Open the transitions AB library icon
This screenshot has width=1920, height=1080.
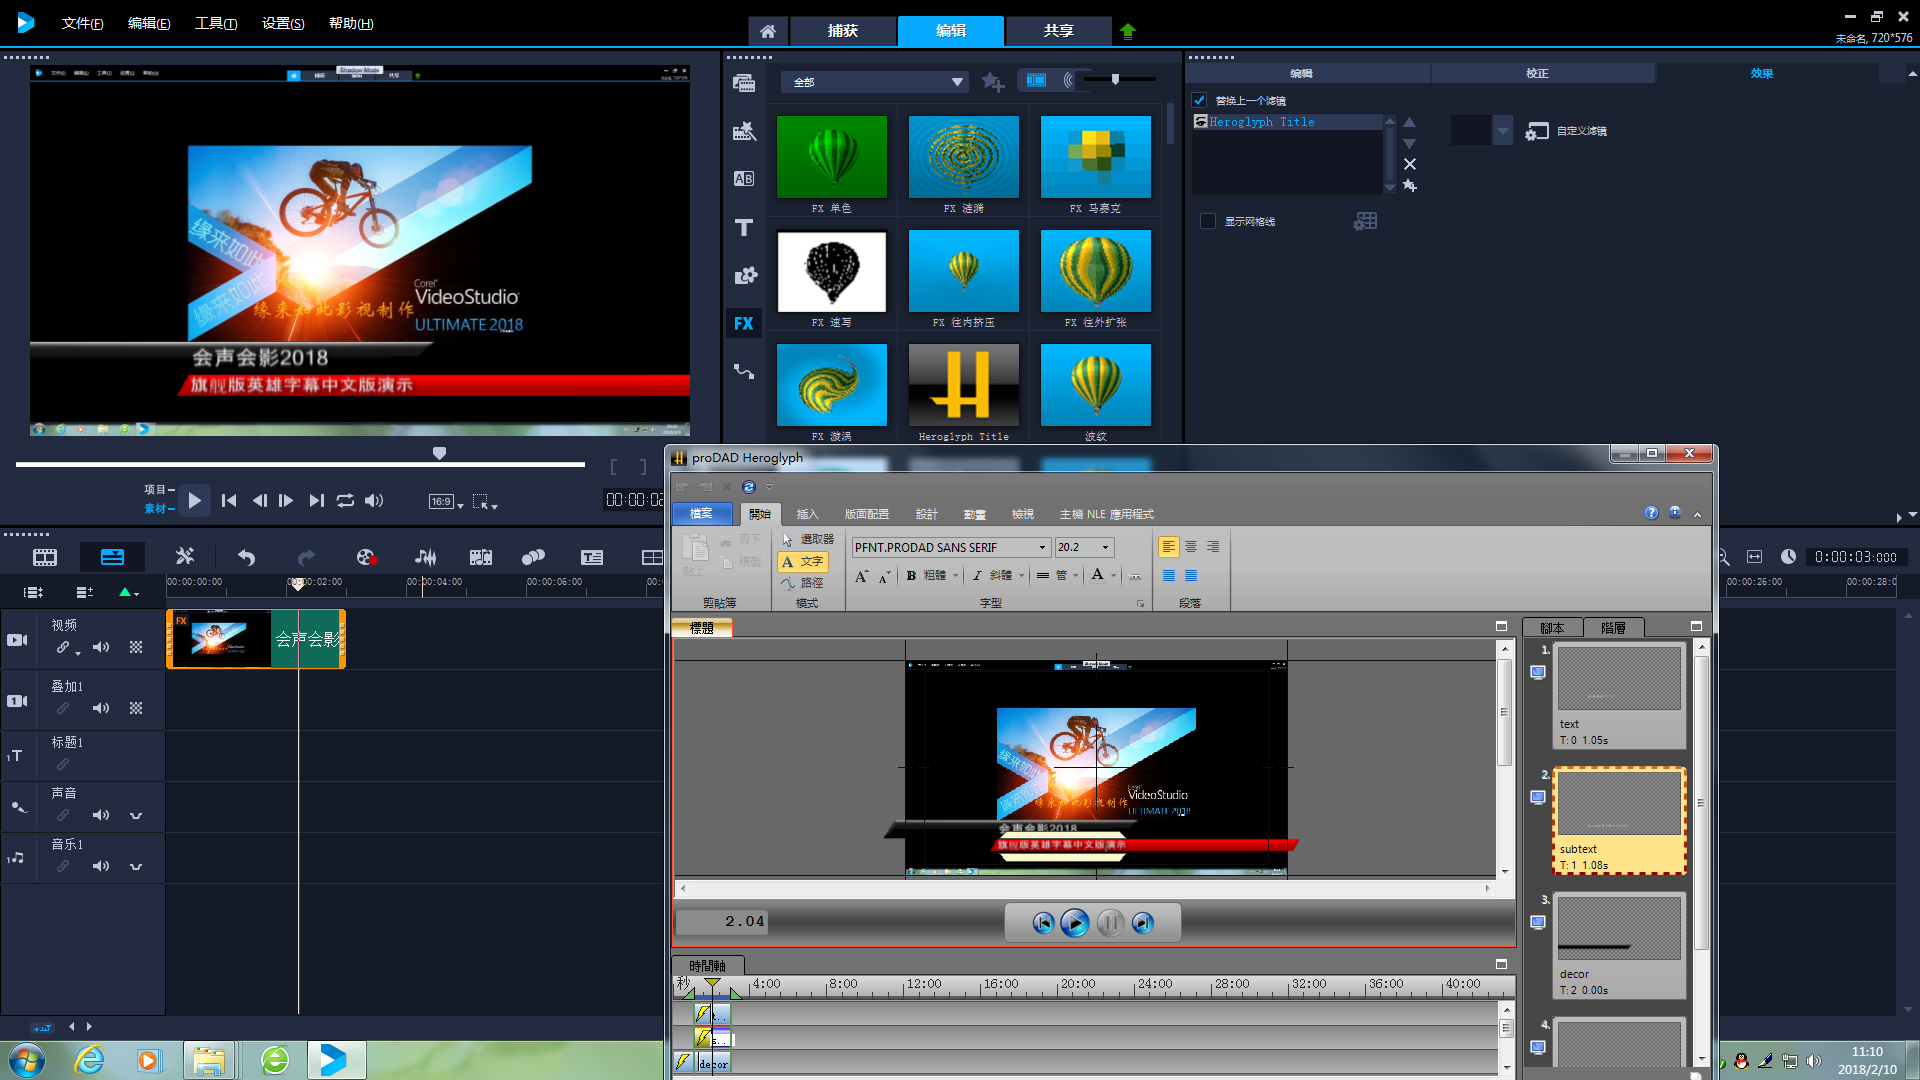(x=744, y=179)
